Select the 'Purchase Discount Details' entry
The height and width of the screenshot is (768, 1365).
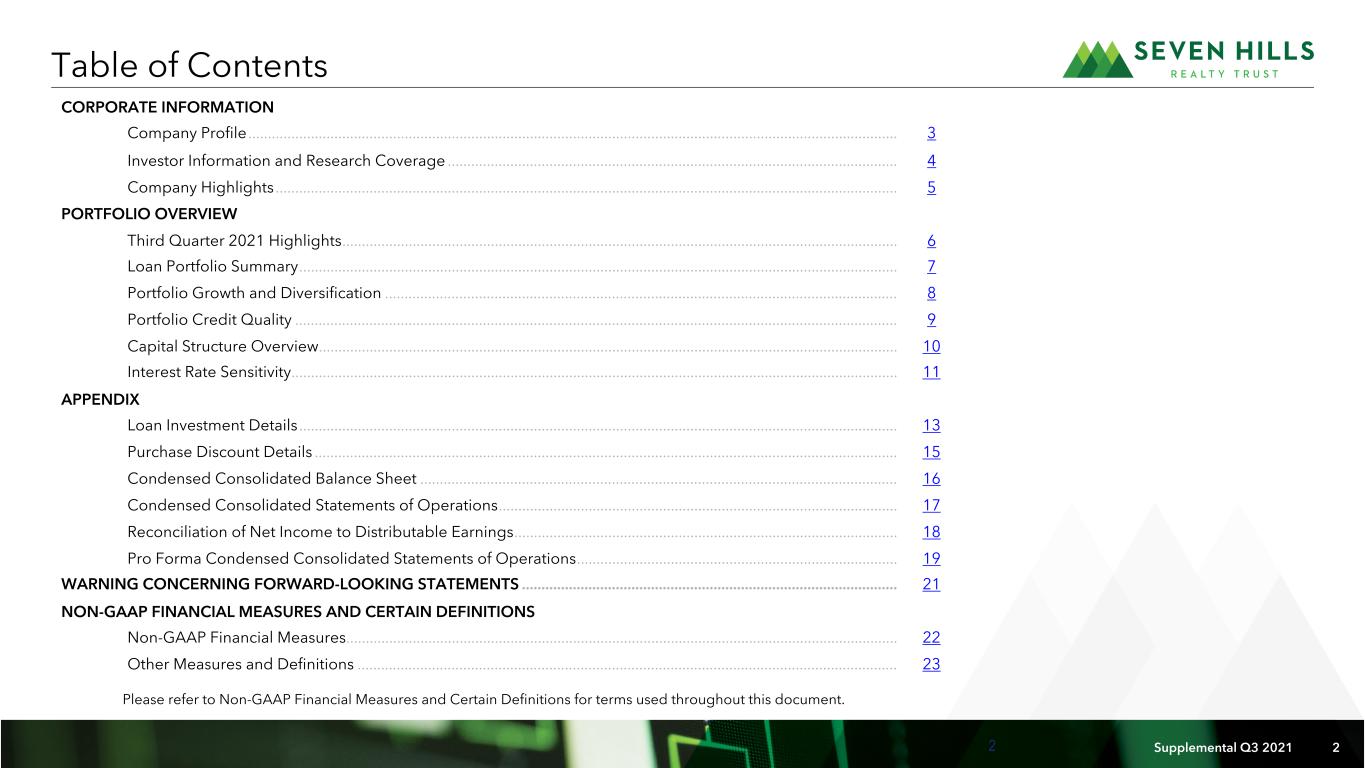[219, 452]
